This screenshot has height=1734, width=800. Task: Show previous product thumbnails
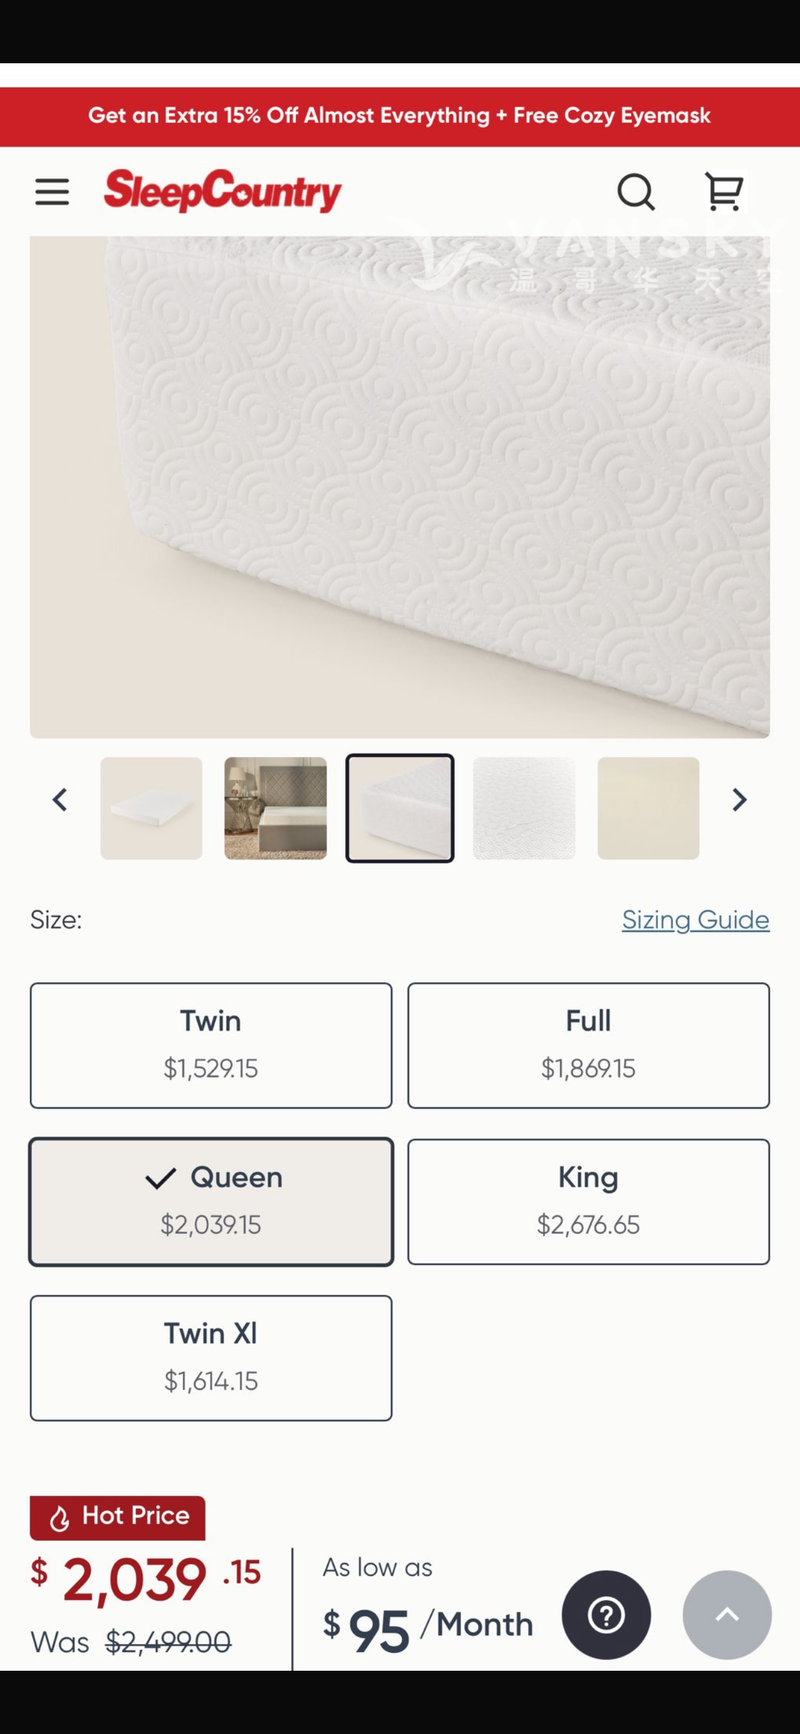60,800
